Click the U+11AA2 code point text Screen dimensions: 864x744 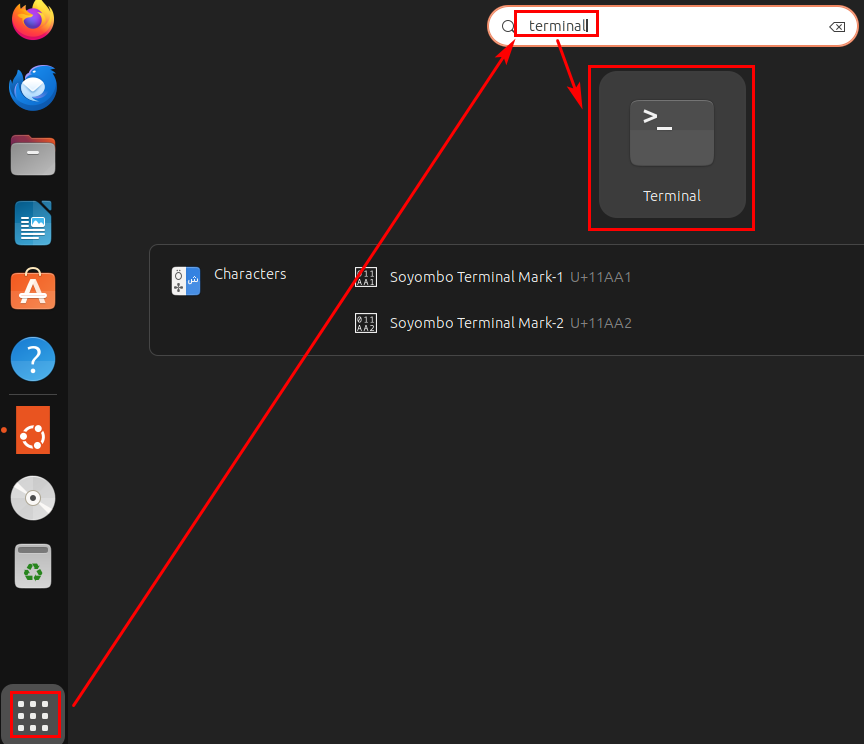[601, 323]
